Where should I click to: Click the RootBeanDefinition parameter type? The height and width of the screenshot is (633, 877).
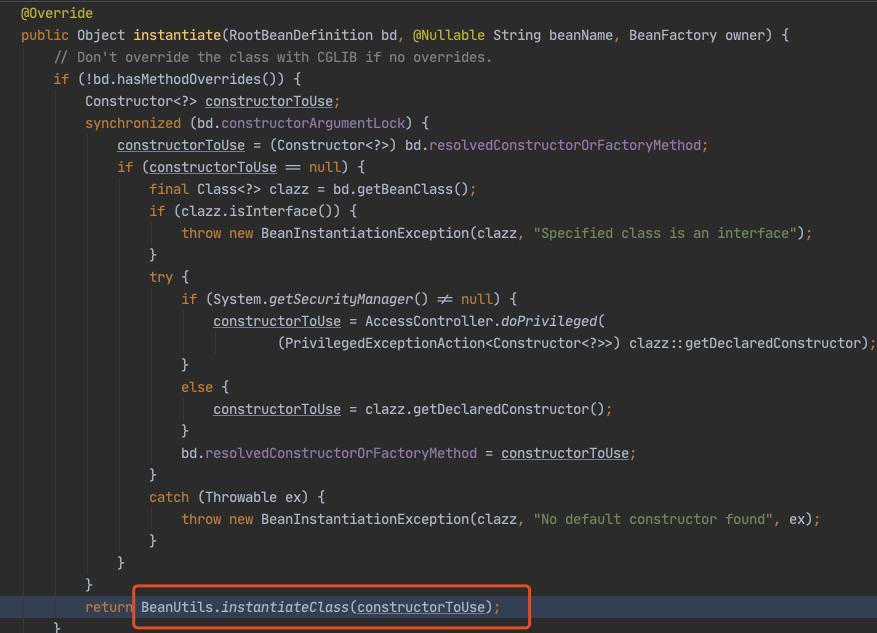[301, 35]
